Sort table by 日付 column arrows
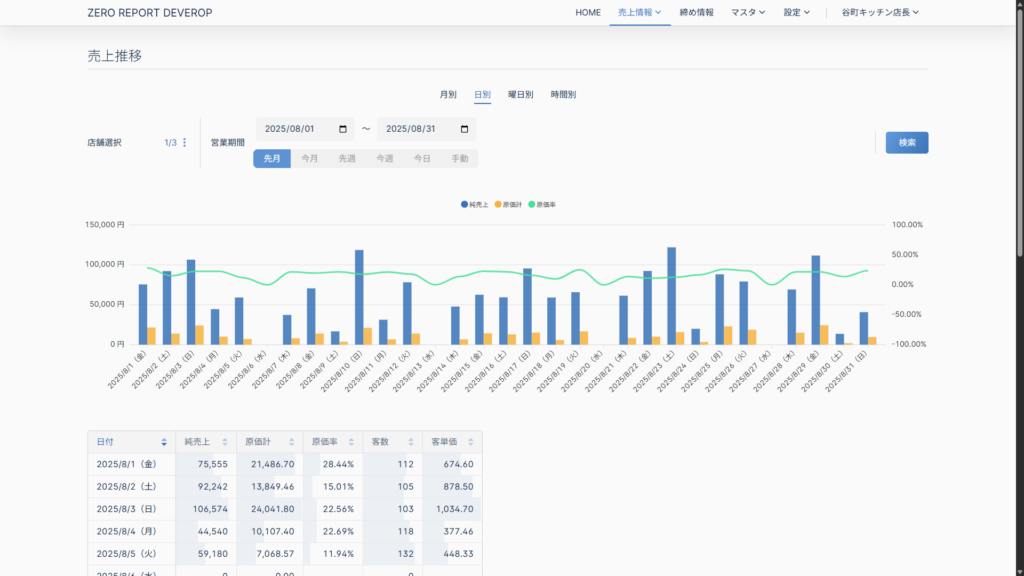The height and width of the screenshot is (576, 1024). click(164, 442)
